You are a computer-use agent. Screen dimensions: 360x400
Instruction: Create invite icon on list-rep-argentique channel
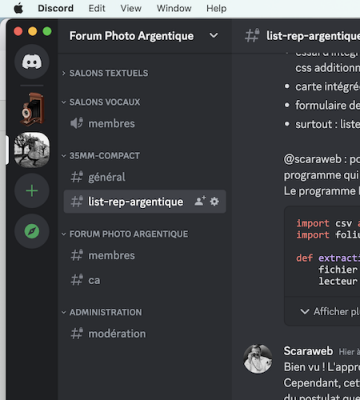pyautogui.click(x=200, y=201)
